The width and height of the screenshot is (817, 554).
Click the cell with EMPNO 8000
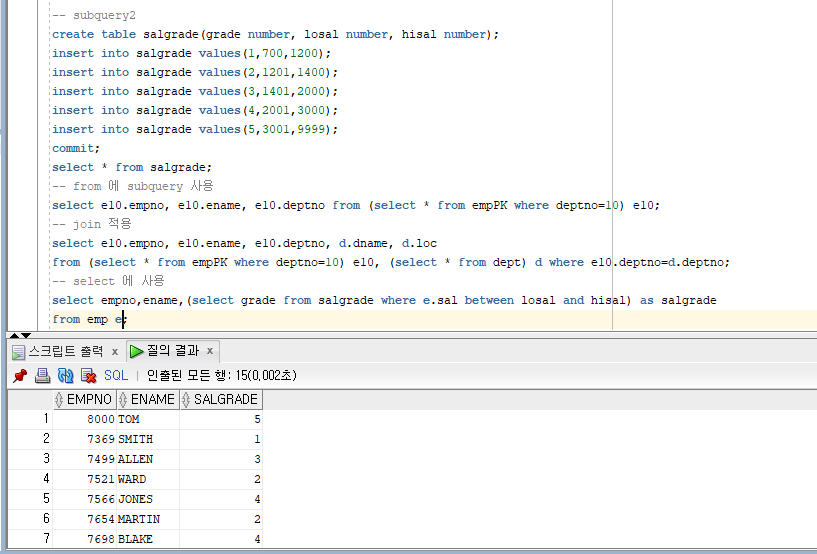[x=85, y=419]
